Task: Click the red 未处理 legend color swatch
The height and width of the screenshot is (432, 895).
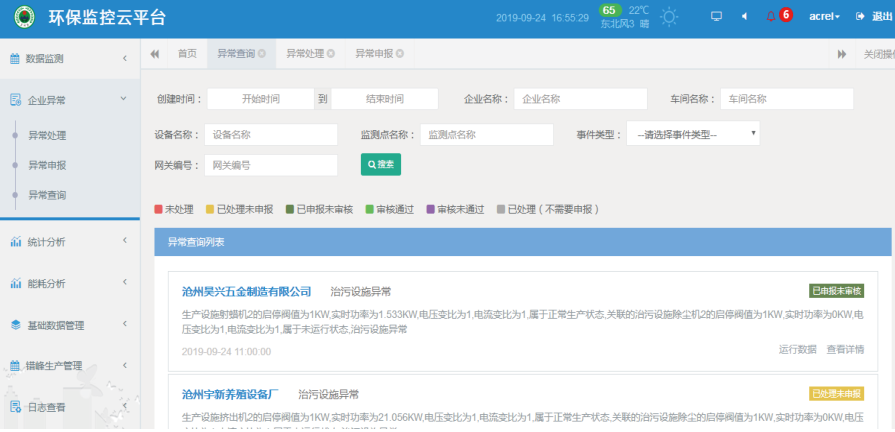Action: click(158, 210)
